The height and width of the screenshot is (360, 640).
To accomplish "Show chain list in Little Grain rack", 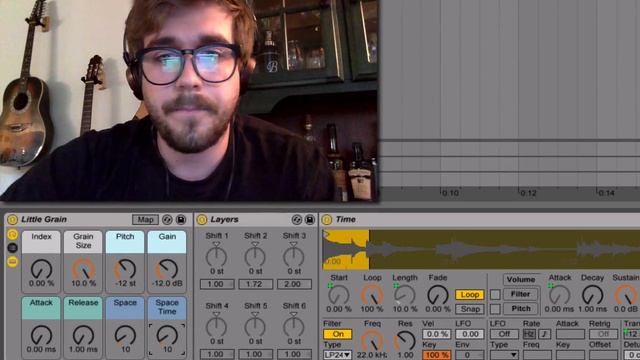I will tap(13, 248).
